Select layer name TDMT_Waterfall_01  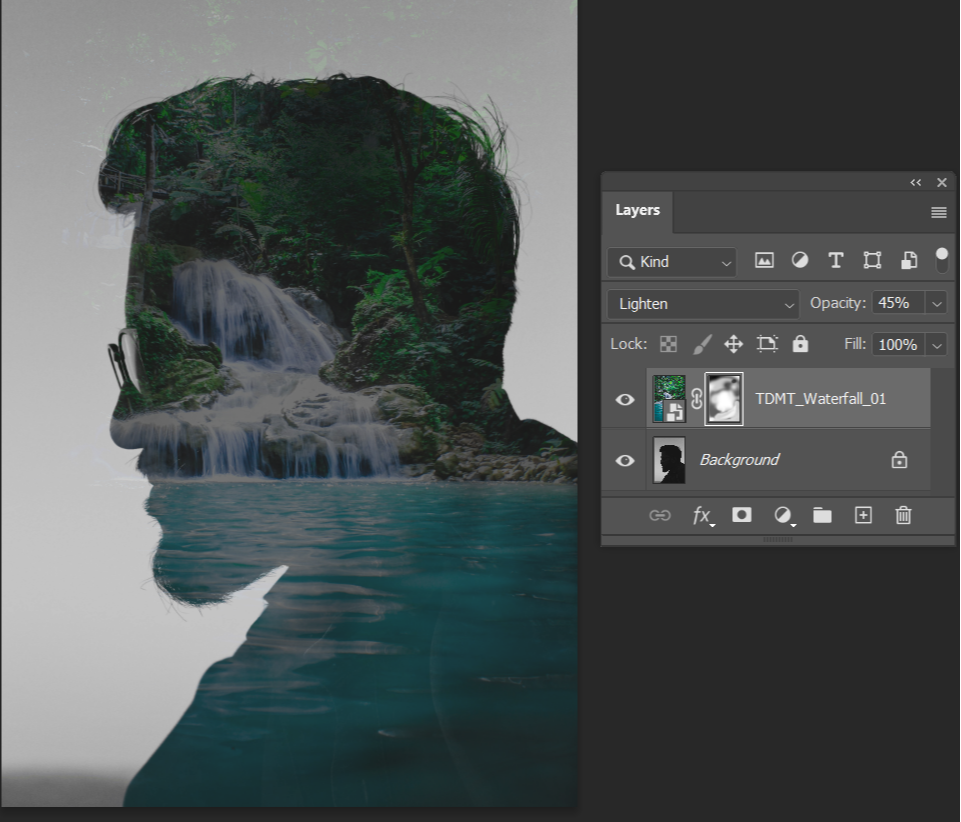(821, 399)
